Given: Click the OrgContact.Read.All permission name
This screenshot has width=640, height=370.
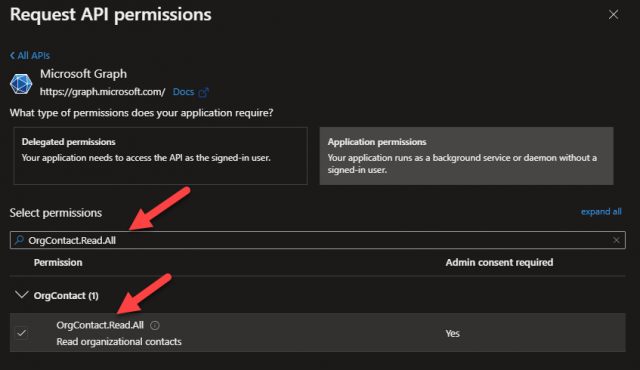Looking at the screenshot, I should click(100, 325).
